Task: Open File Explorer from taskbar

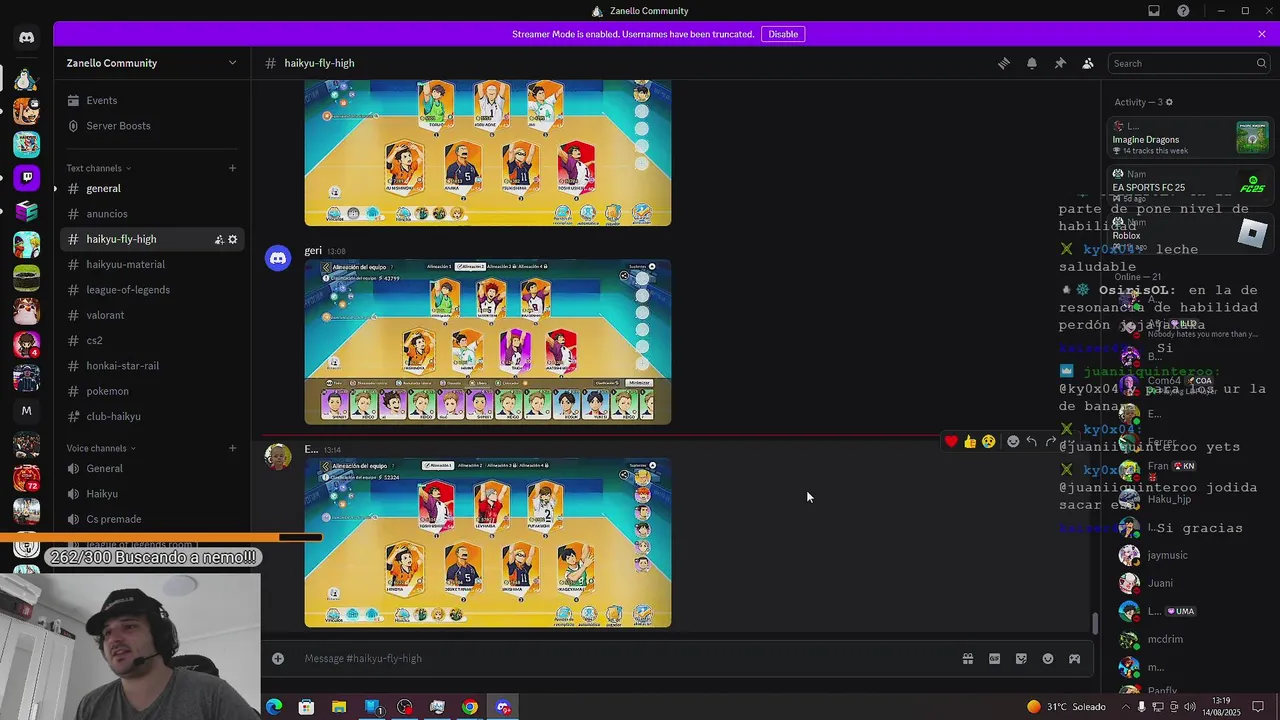Action: (339, 707)
